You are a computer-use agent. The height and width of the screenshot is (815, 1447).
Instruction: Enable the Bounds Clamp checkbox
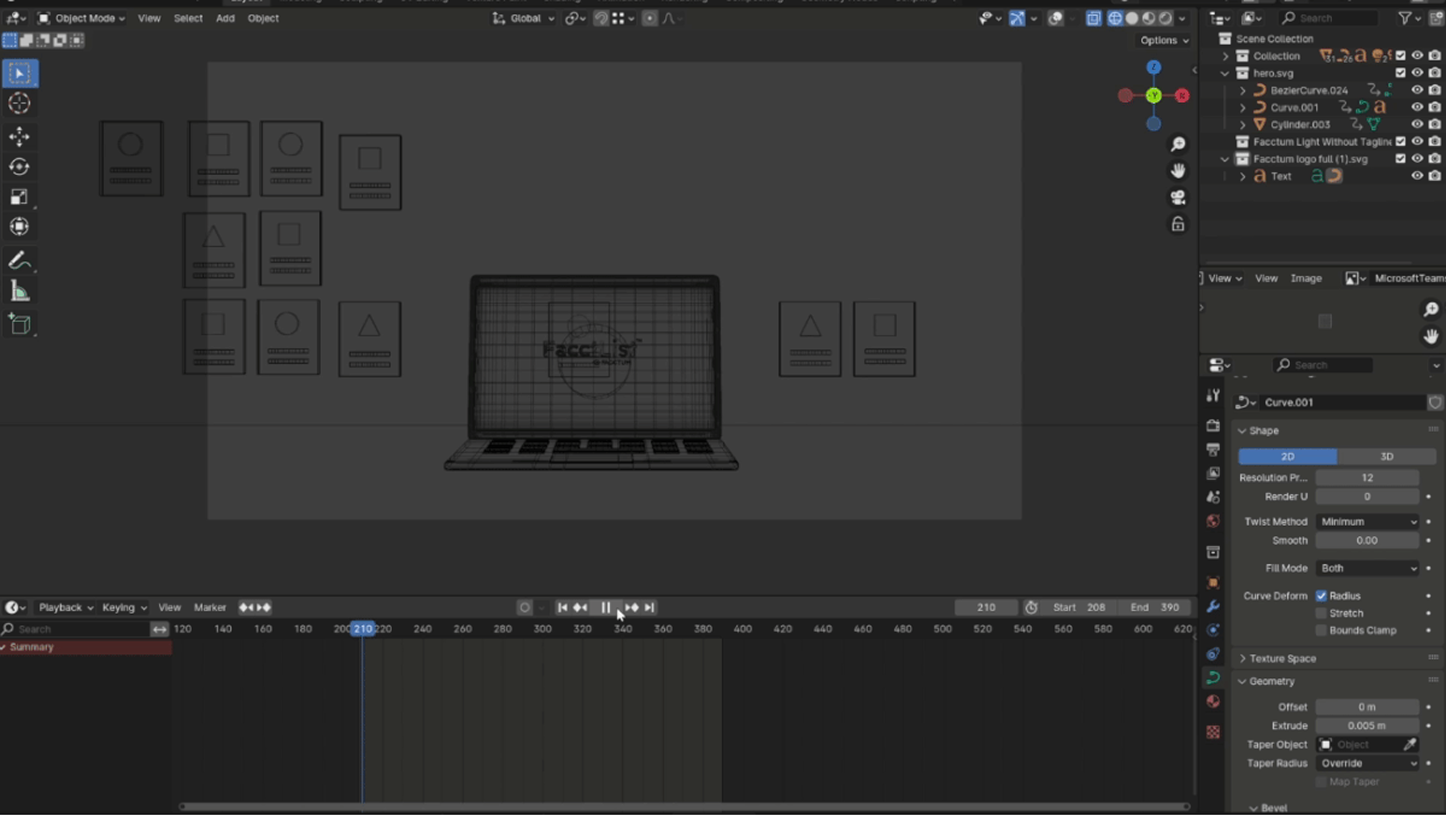click(1321, 630)
